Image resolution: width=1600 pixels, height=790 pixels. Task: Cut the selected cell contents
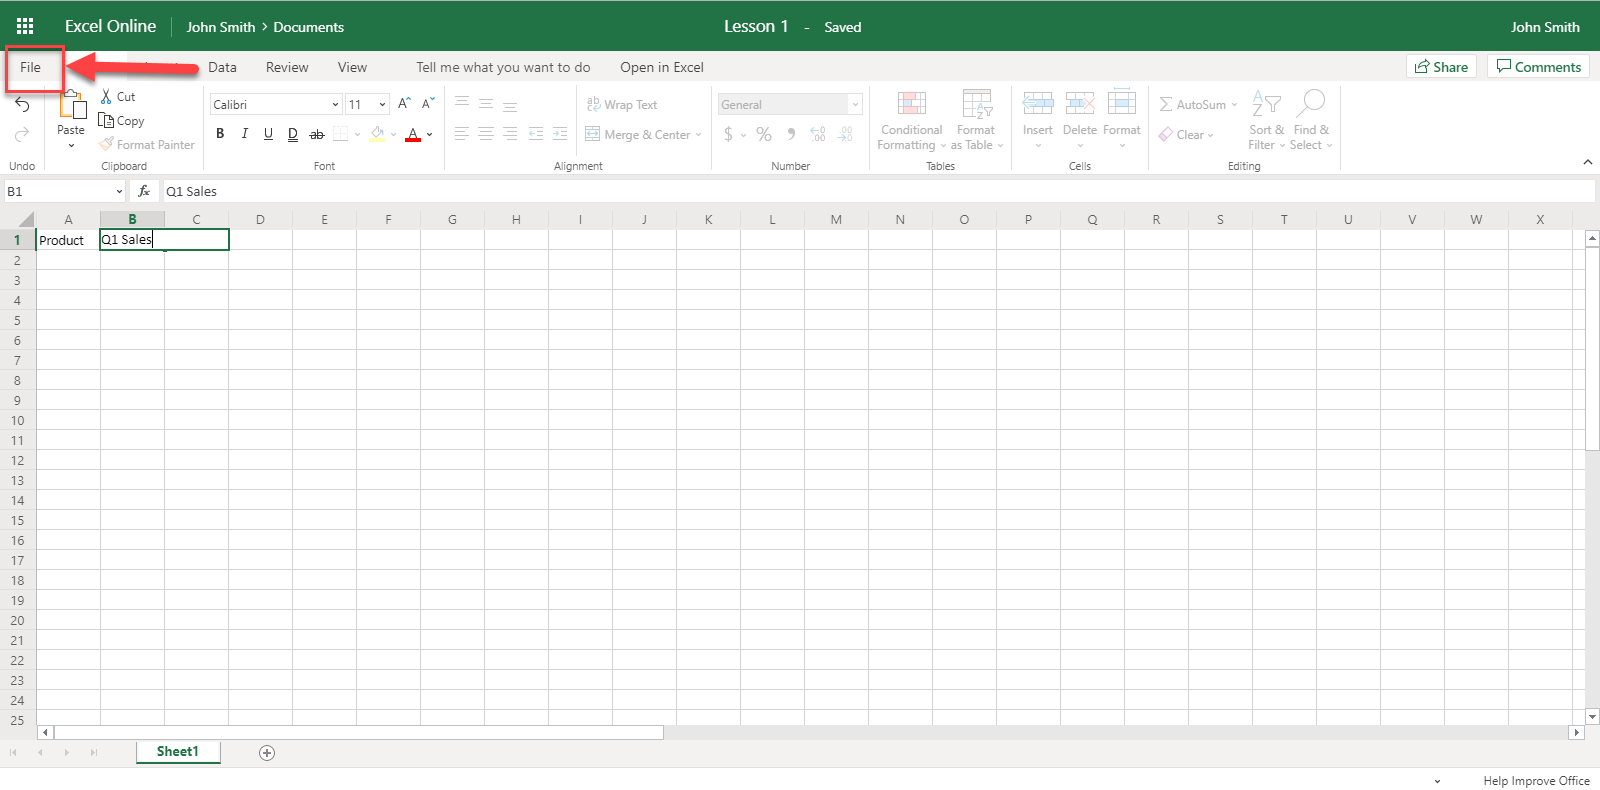coord(118,97)
